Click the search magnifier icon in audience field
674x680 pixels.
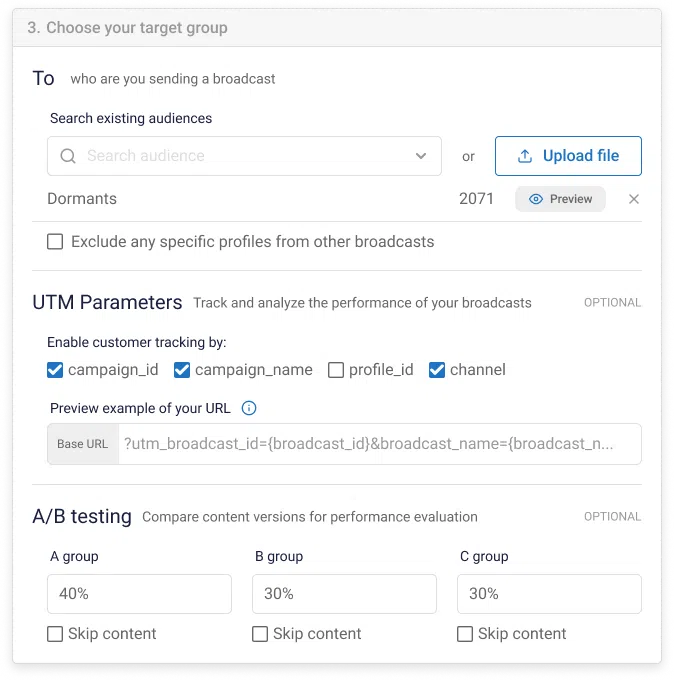pyautogui.click(x=68, y=156)
